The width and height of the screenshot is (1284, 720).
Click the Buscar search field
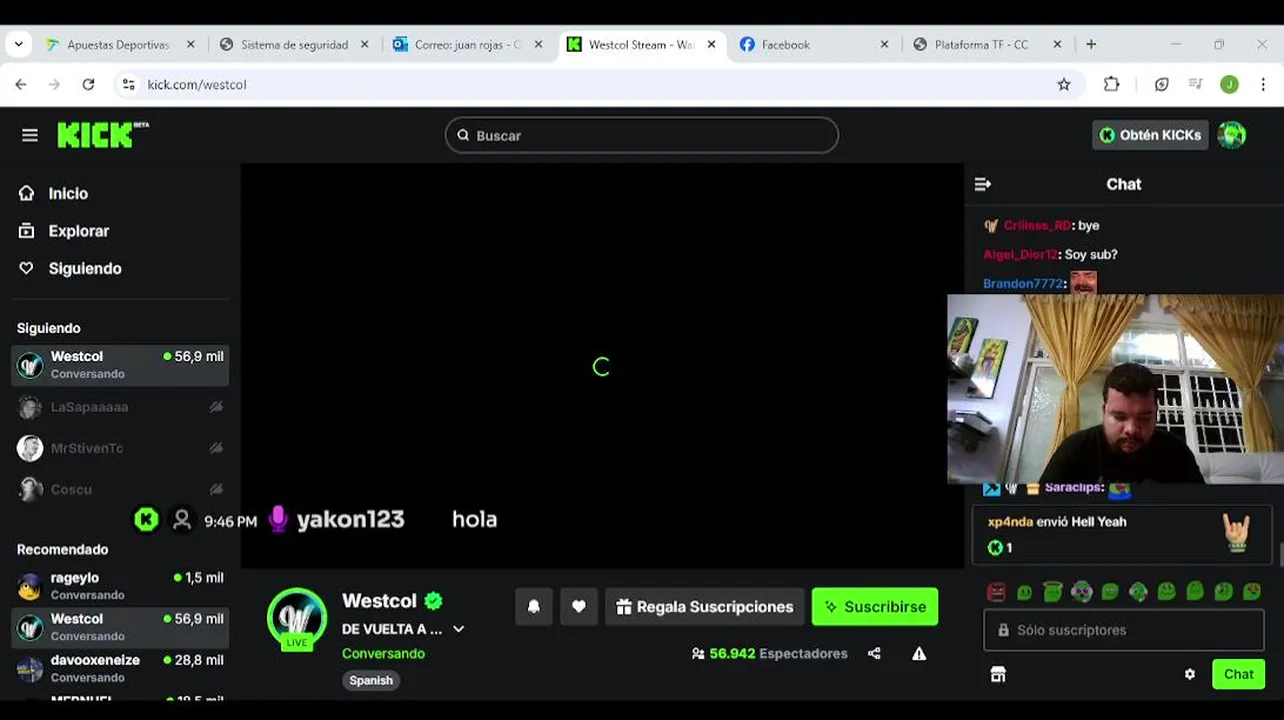641,135
